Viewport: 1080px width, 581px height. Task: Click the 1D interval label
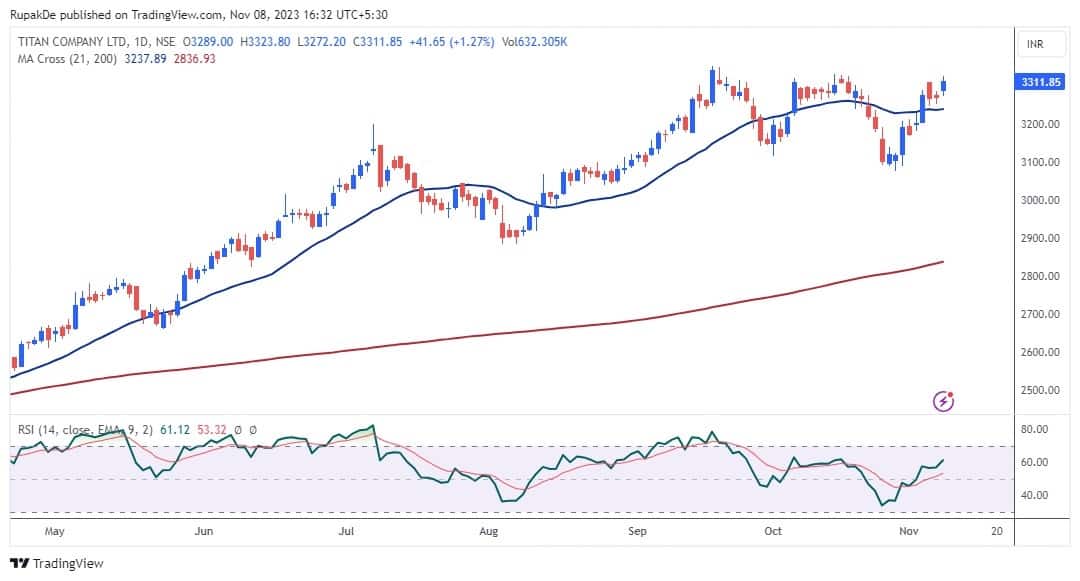(142, 42)
